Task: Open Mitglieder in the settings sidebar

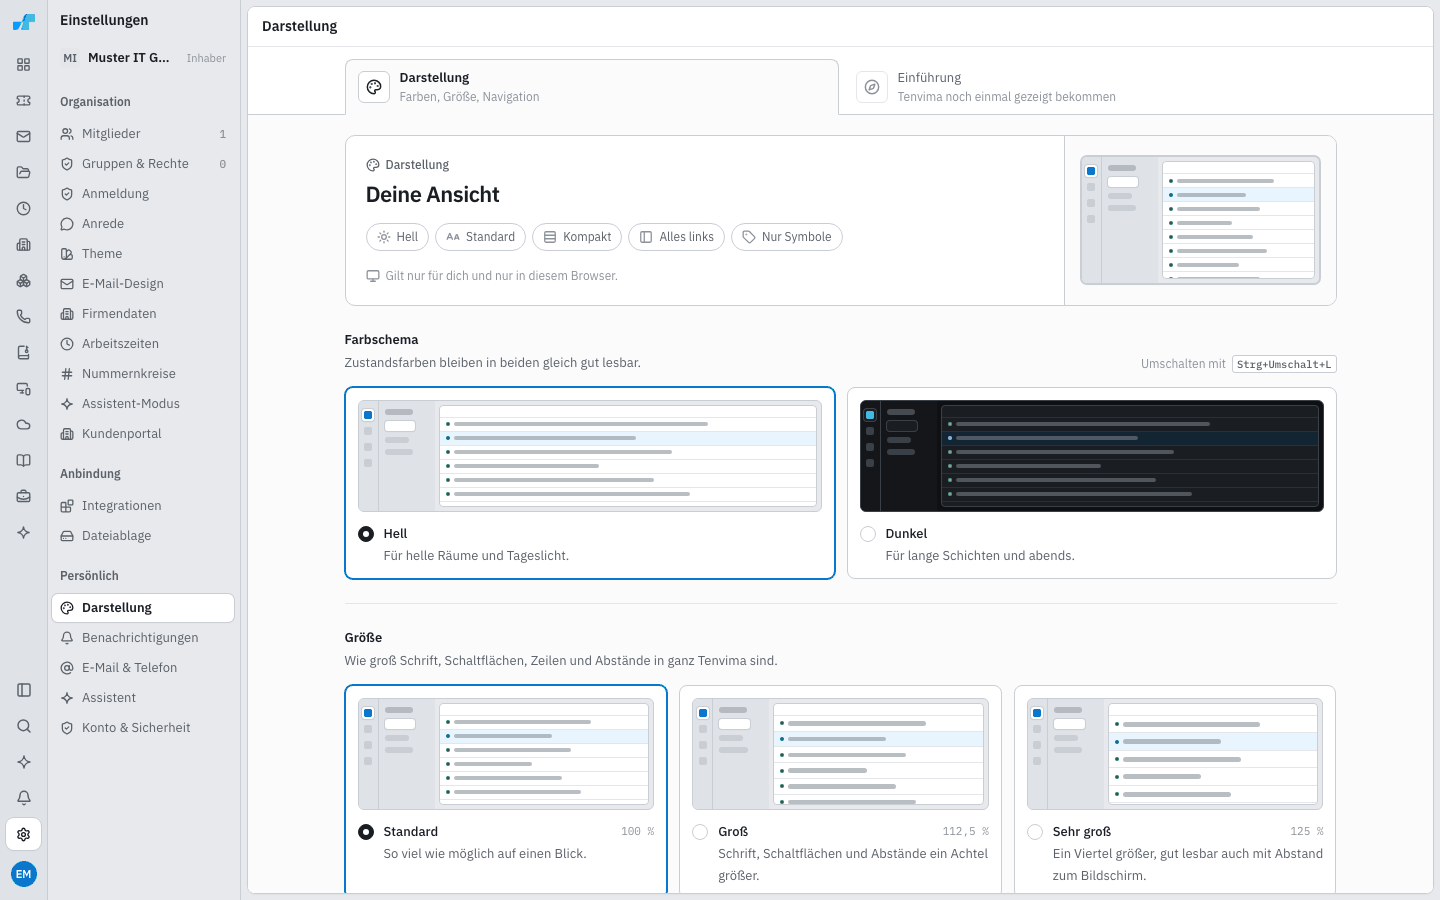Action: point(143,134)
